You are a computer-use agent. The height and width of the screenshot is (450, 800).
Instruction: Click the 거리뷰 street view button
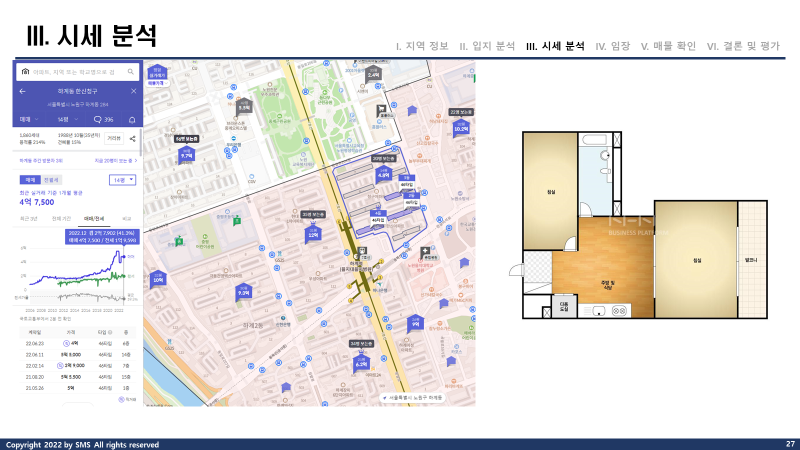(x=114, y=138)
